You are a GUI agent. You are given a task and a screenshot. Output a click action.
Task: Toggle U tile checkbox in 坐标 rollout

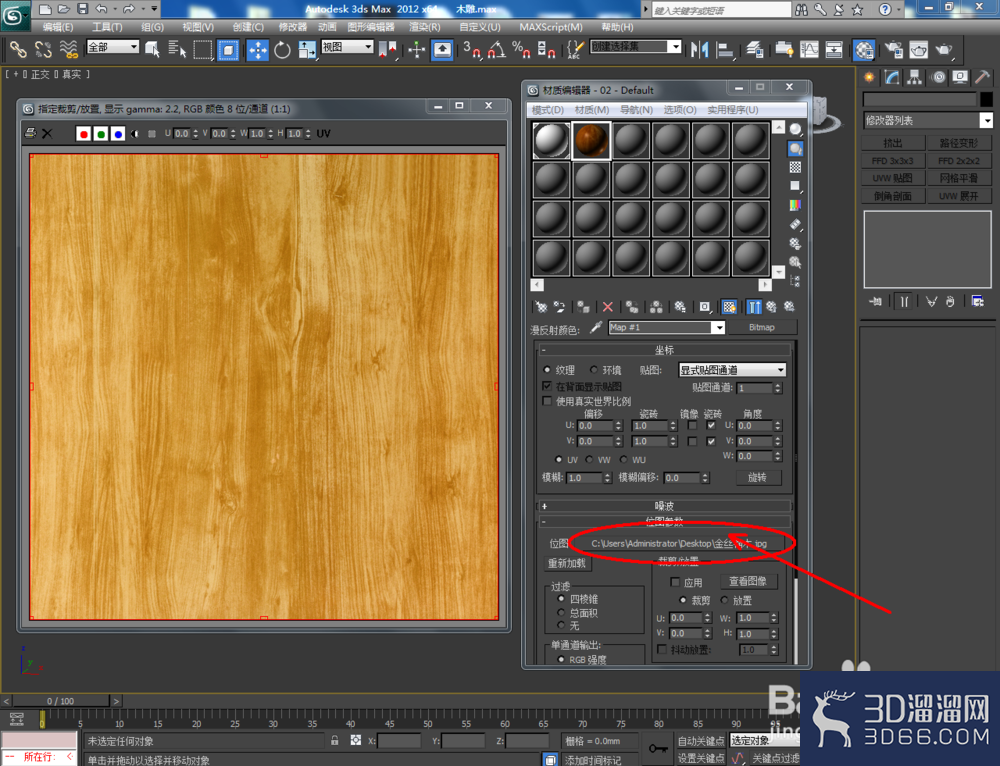pyautogui.click(x=711, y=425)
